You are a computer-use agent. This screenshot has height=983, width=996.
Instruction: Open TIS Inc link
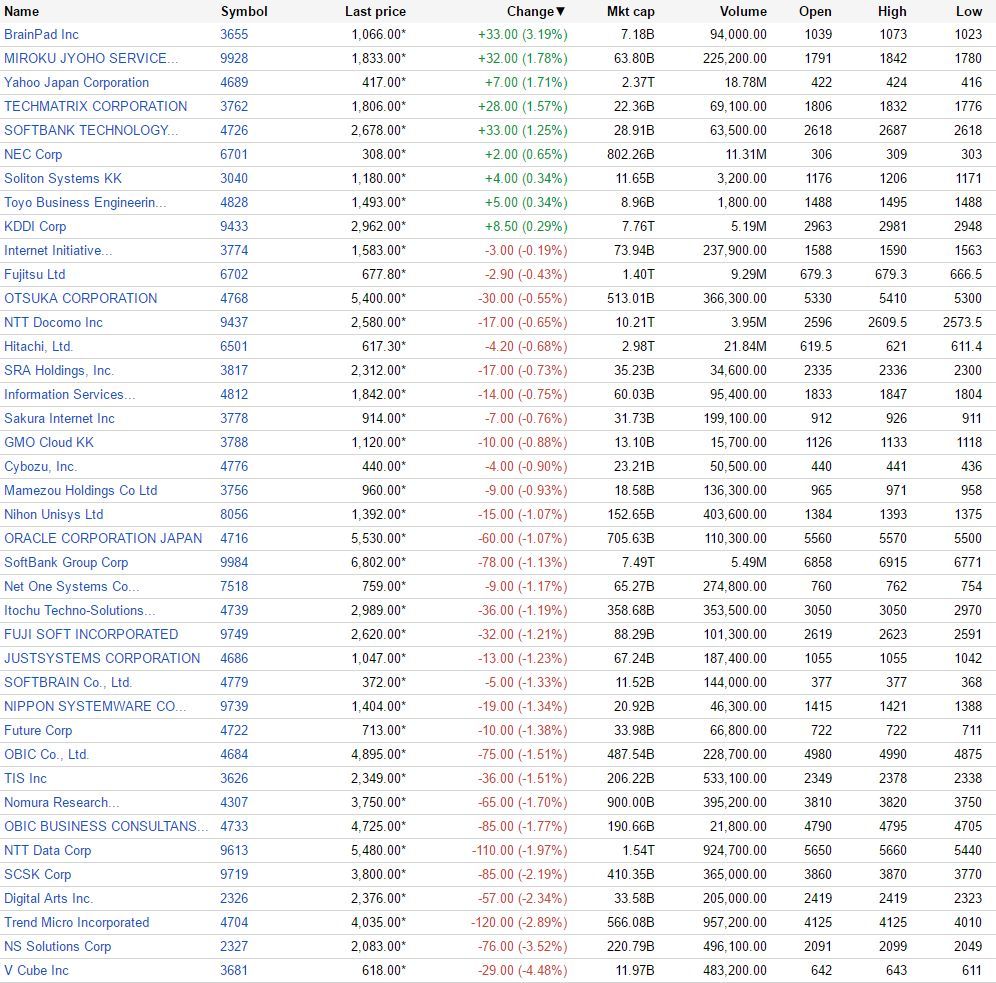point(25,779)
